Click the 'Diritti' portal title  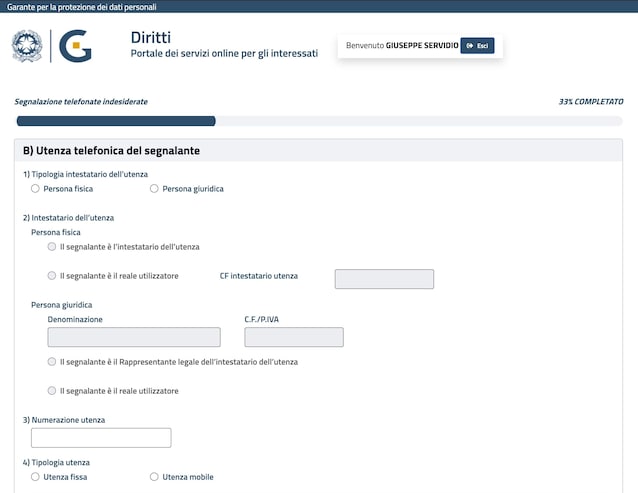pyautogui.click(x=151, y=37)
